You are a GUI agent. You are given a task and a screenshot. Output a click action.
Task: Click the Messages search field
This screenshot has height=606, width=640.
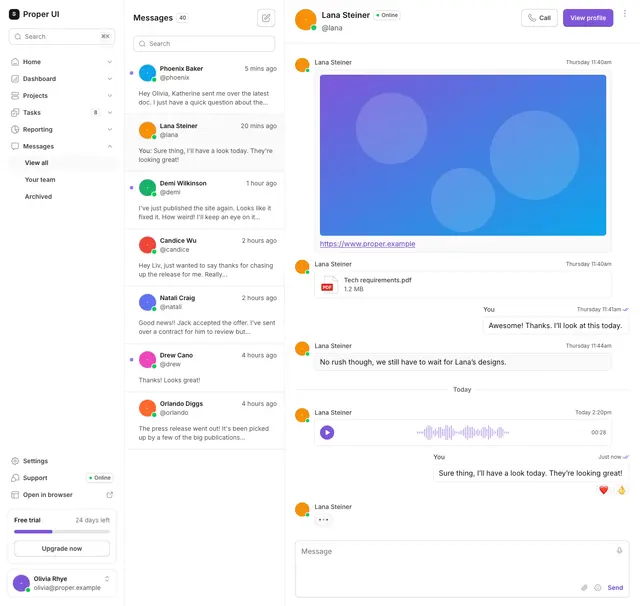point(204,44)
